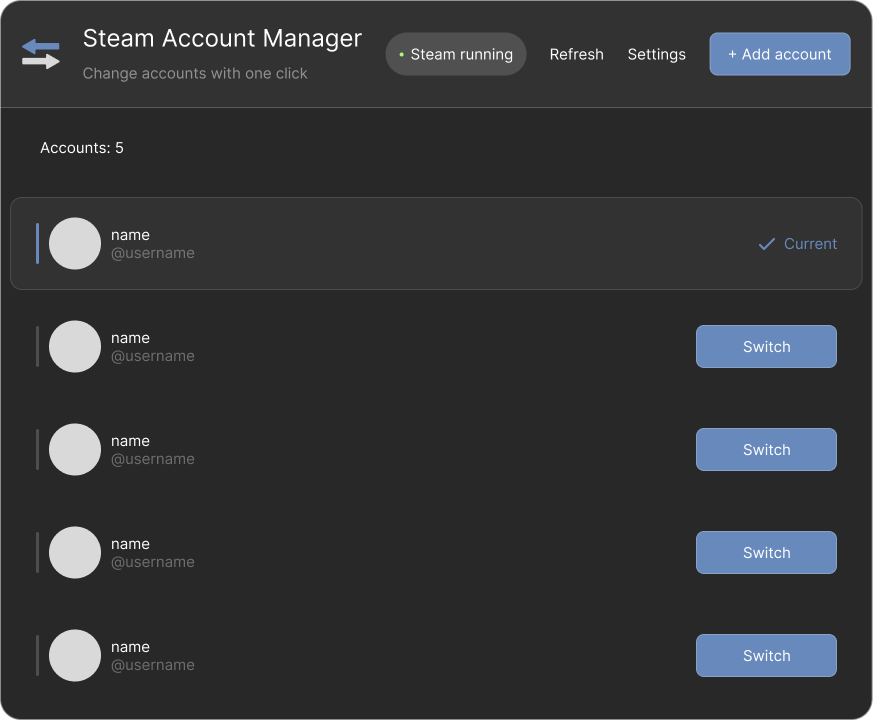Click @username of the current account
This screenshot has height=720, width=873.
coord(153,253)
